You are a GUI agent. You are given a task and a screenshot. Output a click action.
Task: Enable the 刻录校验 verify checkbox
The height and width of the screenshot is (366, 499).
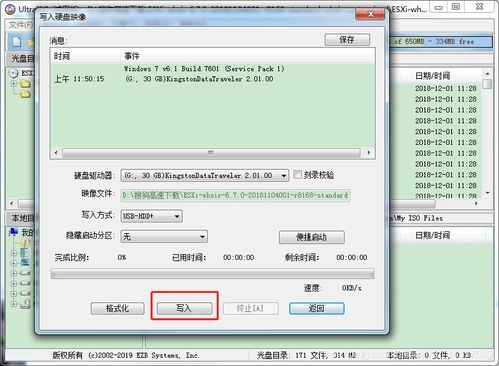click(x=297, y=174)
